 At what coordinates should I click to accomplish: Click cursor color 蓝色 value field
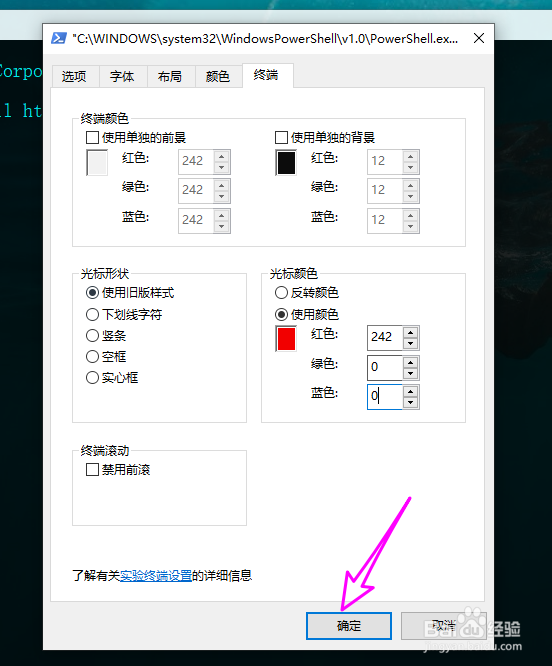385,397
